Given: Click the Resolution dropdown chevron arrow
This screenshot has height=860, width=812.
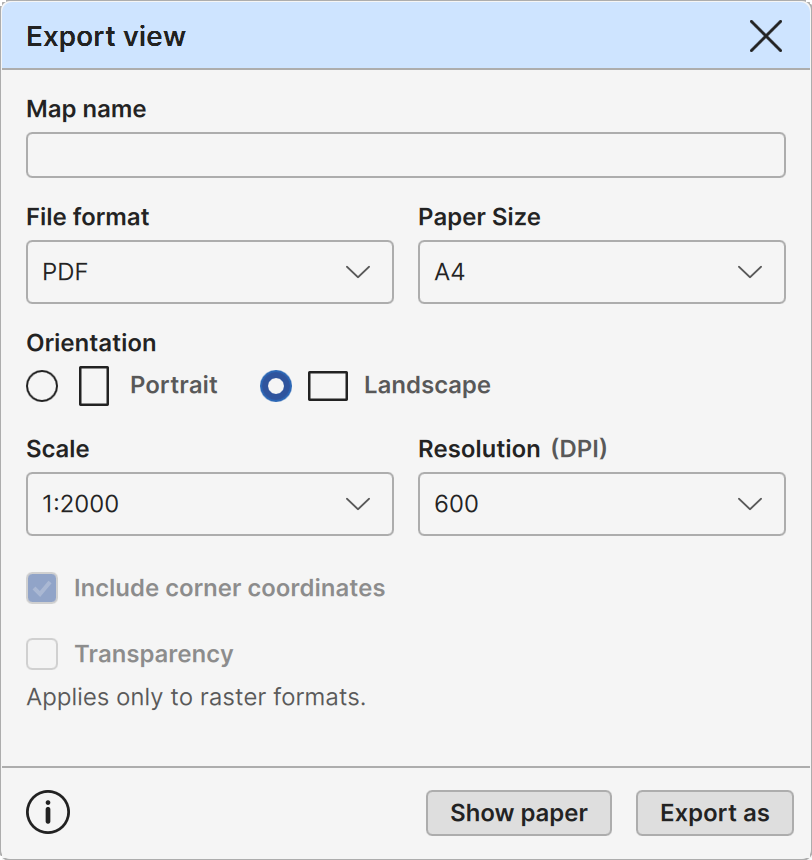Looking at the screenshot, I should 749,504.
